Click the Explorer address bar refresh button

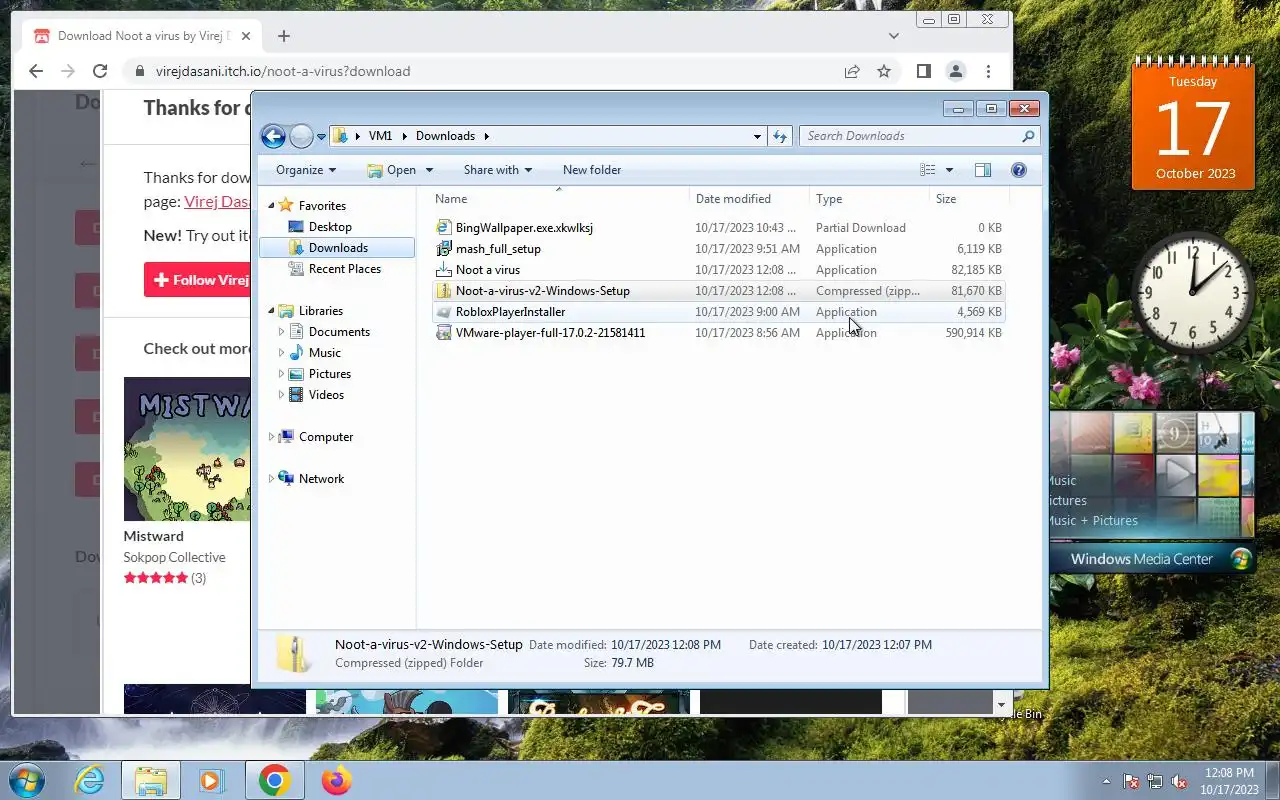[x=780, y=136]
